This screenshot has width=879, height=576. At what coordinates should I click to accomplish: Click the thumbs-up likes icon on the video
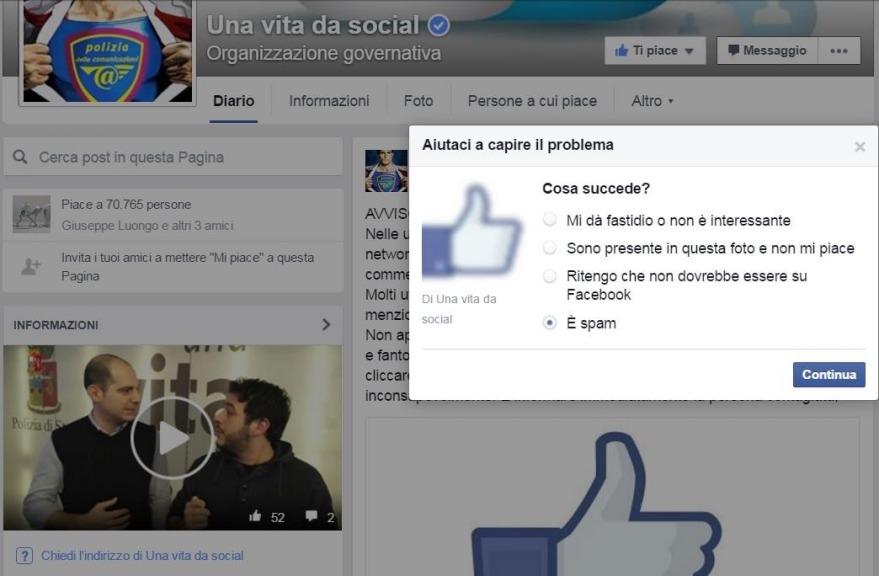[x=255, y=516]
